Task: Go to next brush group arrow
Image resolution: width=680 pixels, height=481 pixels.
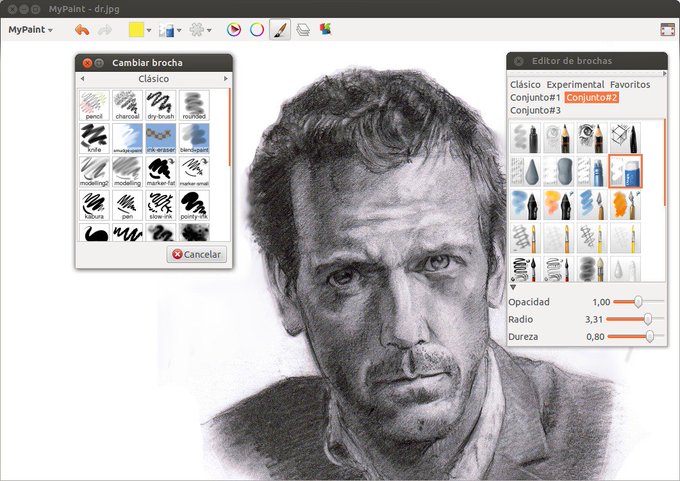Action: pyautogui.click(x=226, y=79)
